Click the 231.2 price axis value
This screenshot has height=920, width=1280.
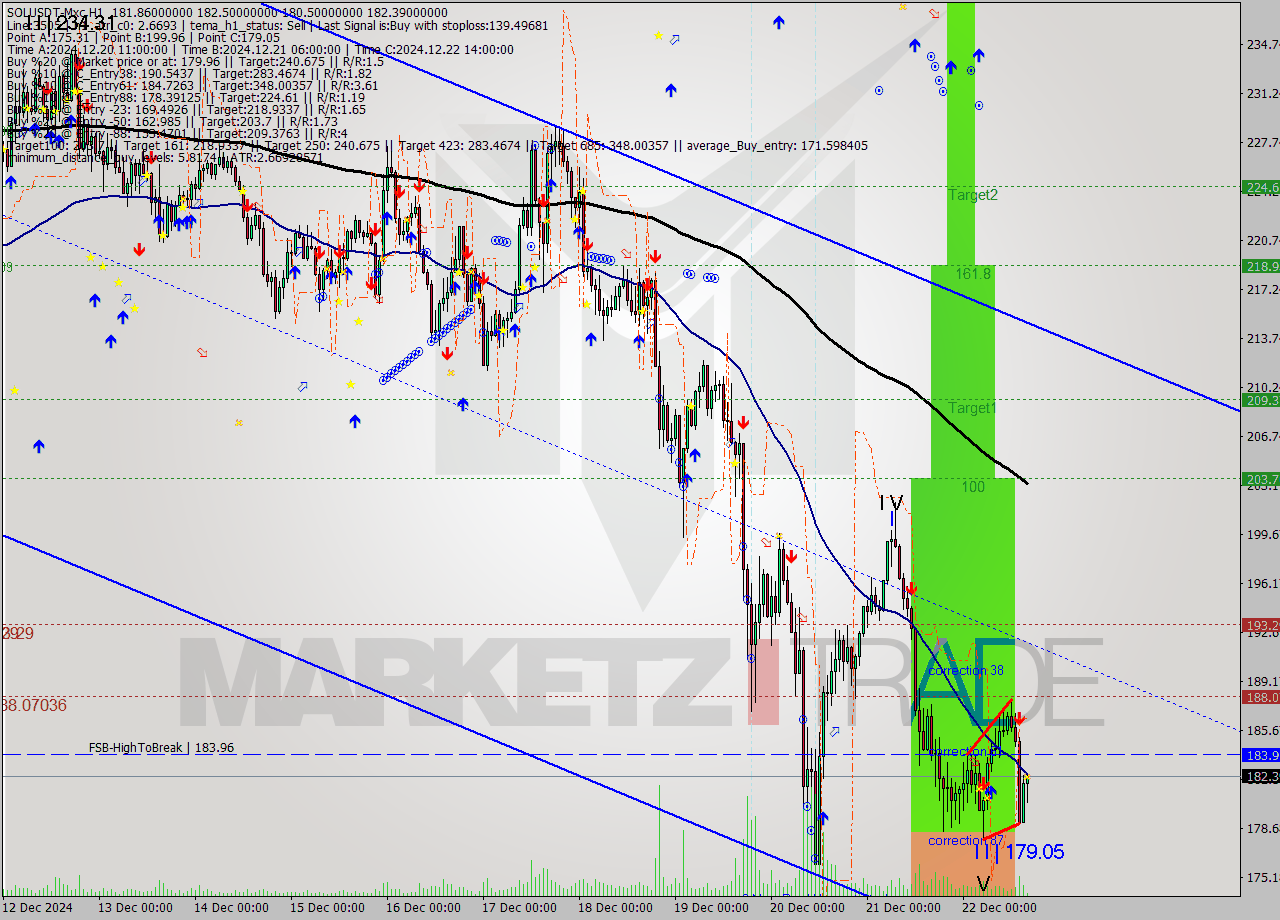(x=1262, y=93)
